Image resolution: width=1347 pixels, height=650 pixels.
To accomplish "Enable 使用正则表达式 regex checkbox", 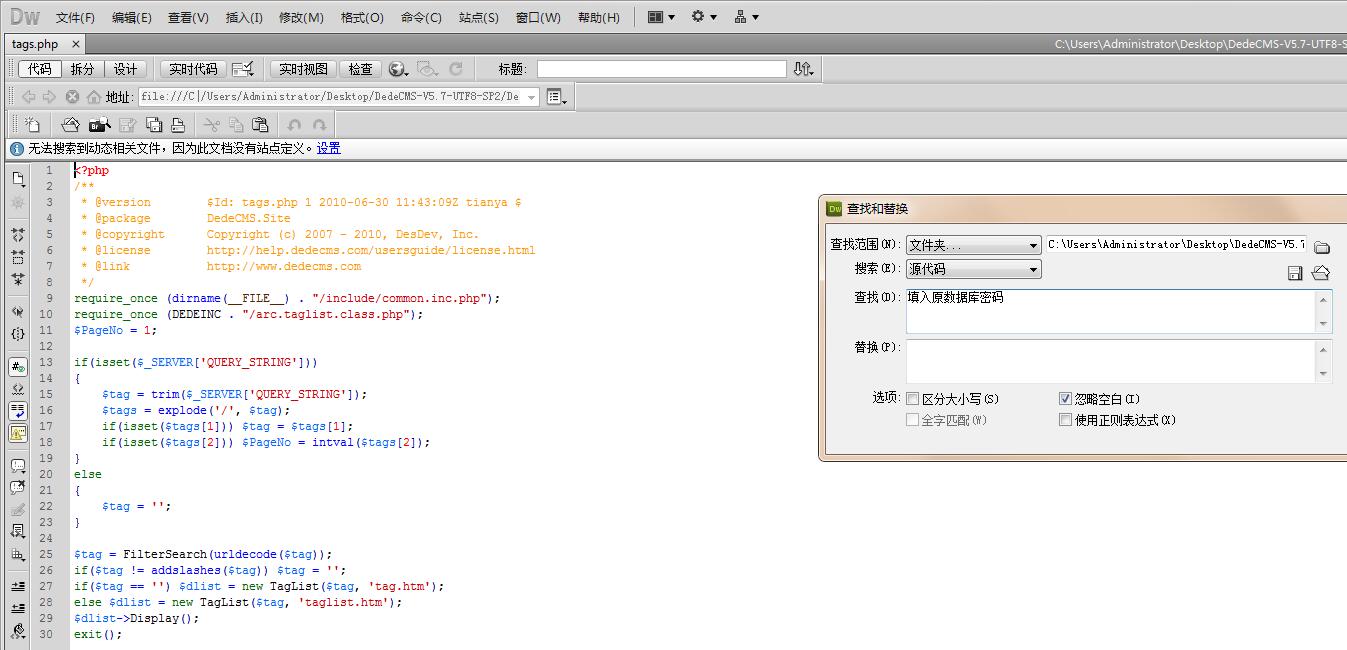I will point(1065,420).
